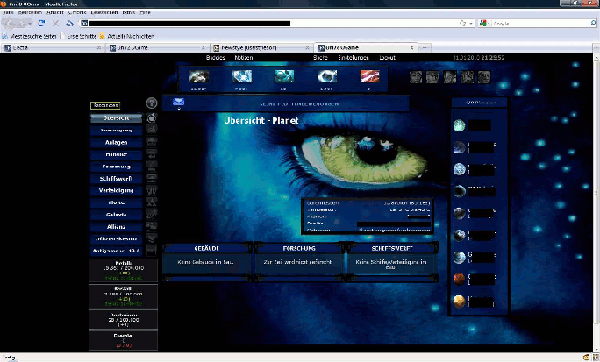Open a new tab with the plus button
The height and width of the screenshot is (362, 600).
424,48
